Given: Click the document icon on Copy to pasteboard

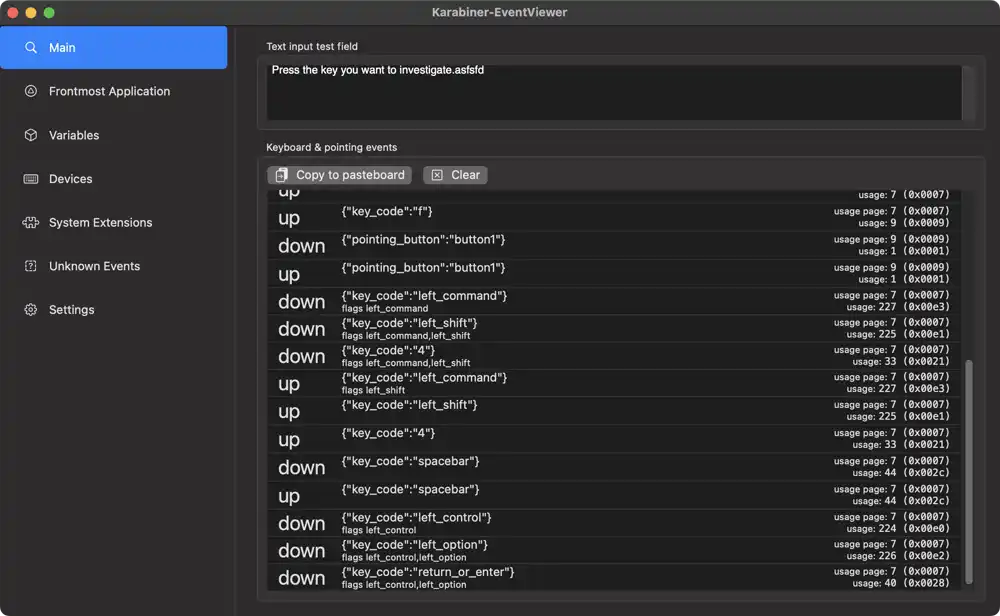Looking at the screenshot, I should [282, 175].
